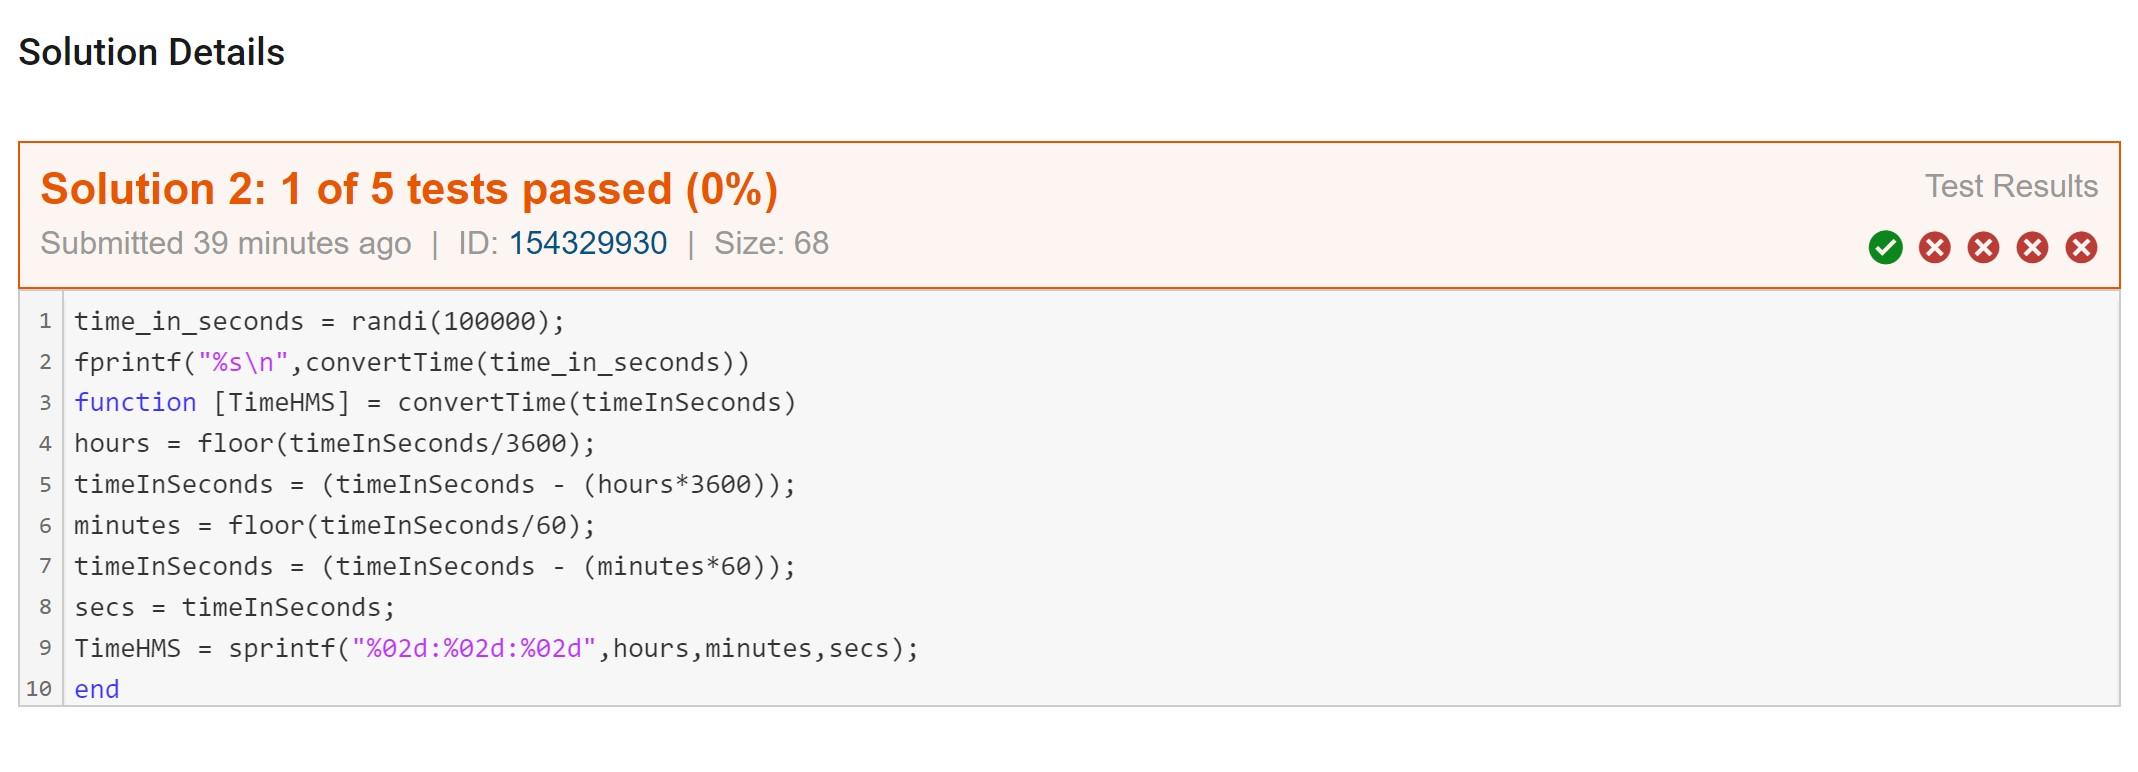This screenshot has width=2138, height=772.
Task: Click line number 1 in code gutter
Action: (x=45, y=321)
